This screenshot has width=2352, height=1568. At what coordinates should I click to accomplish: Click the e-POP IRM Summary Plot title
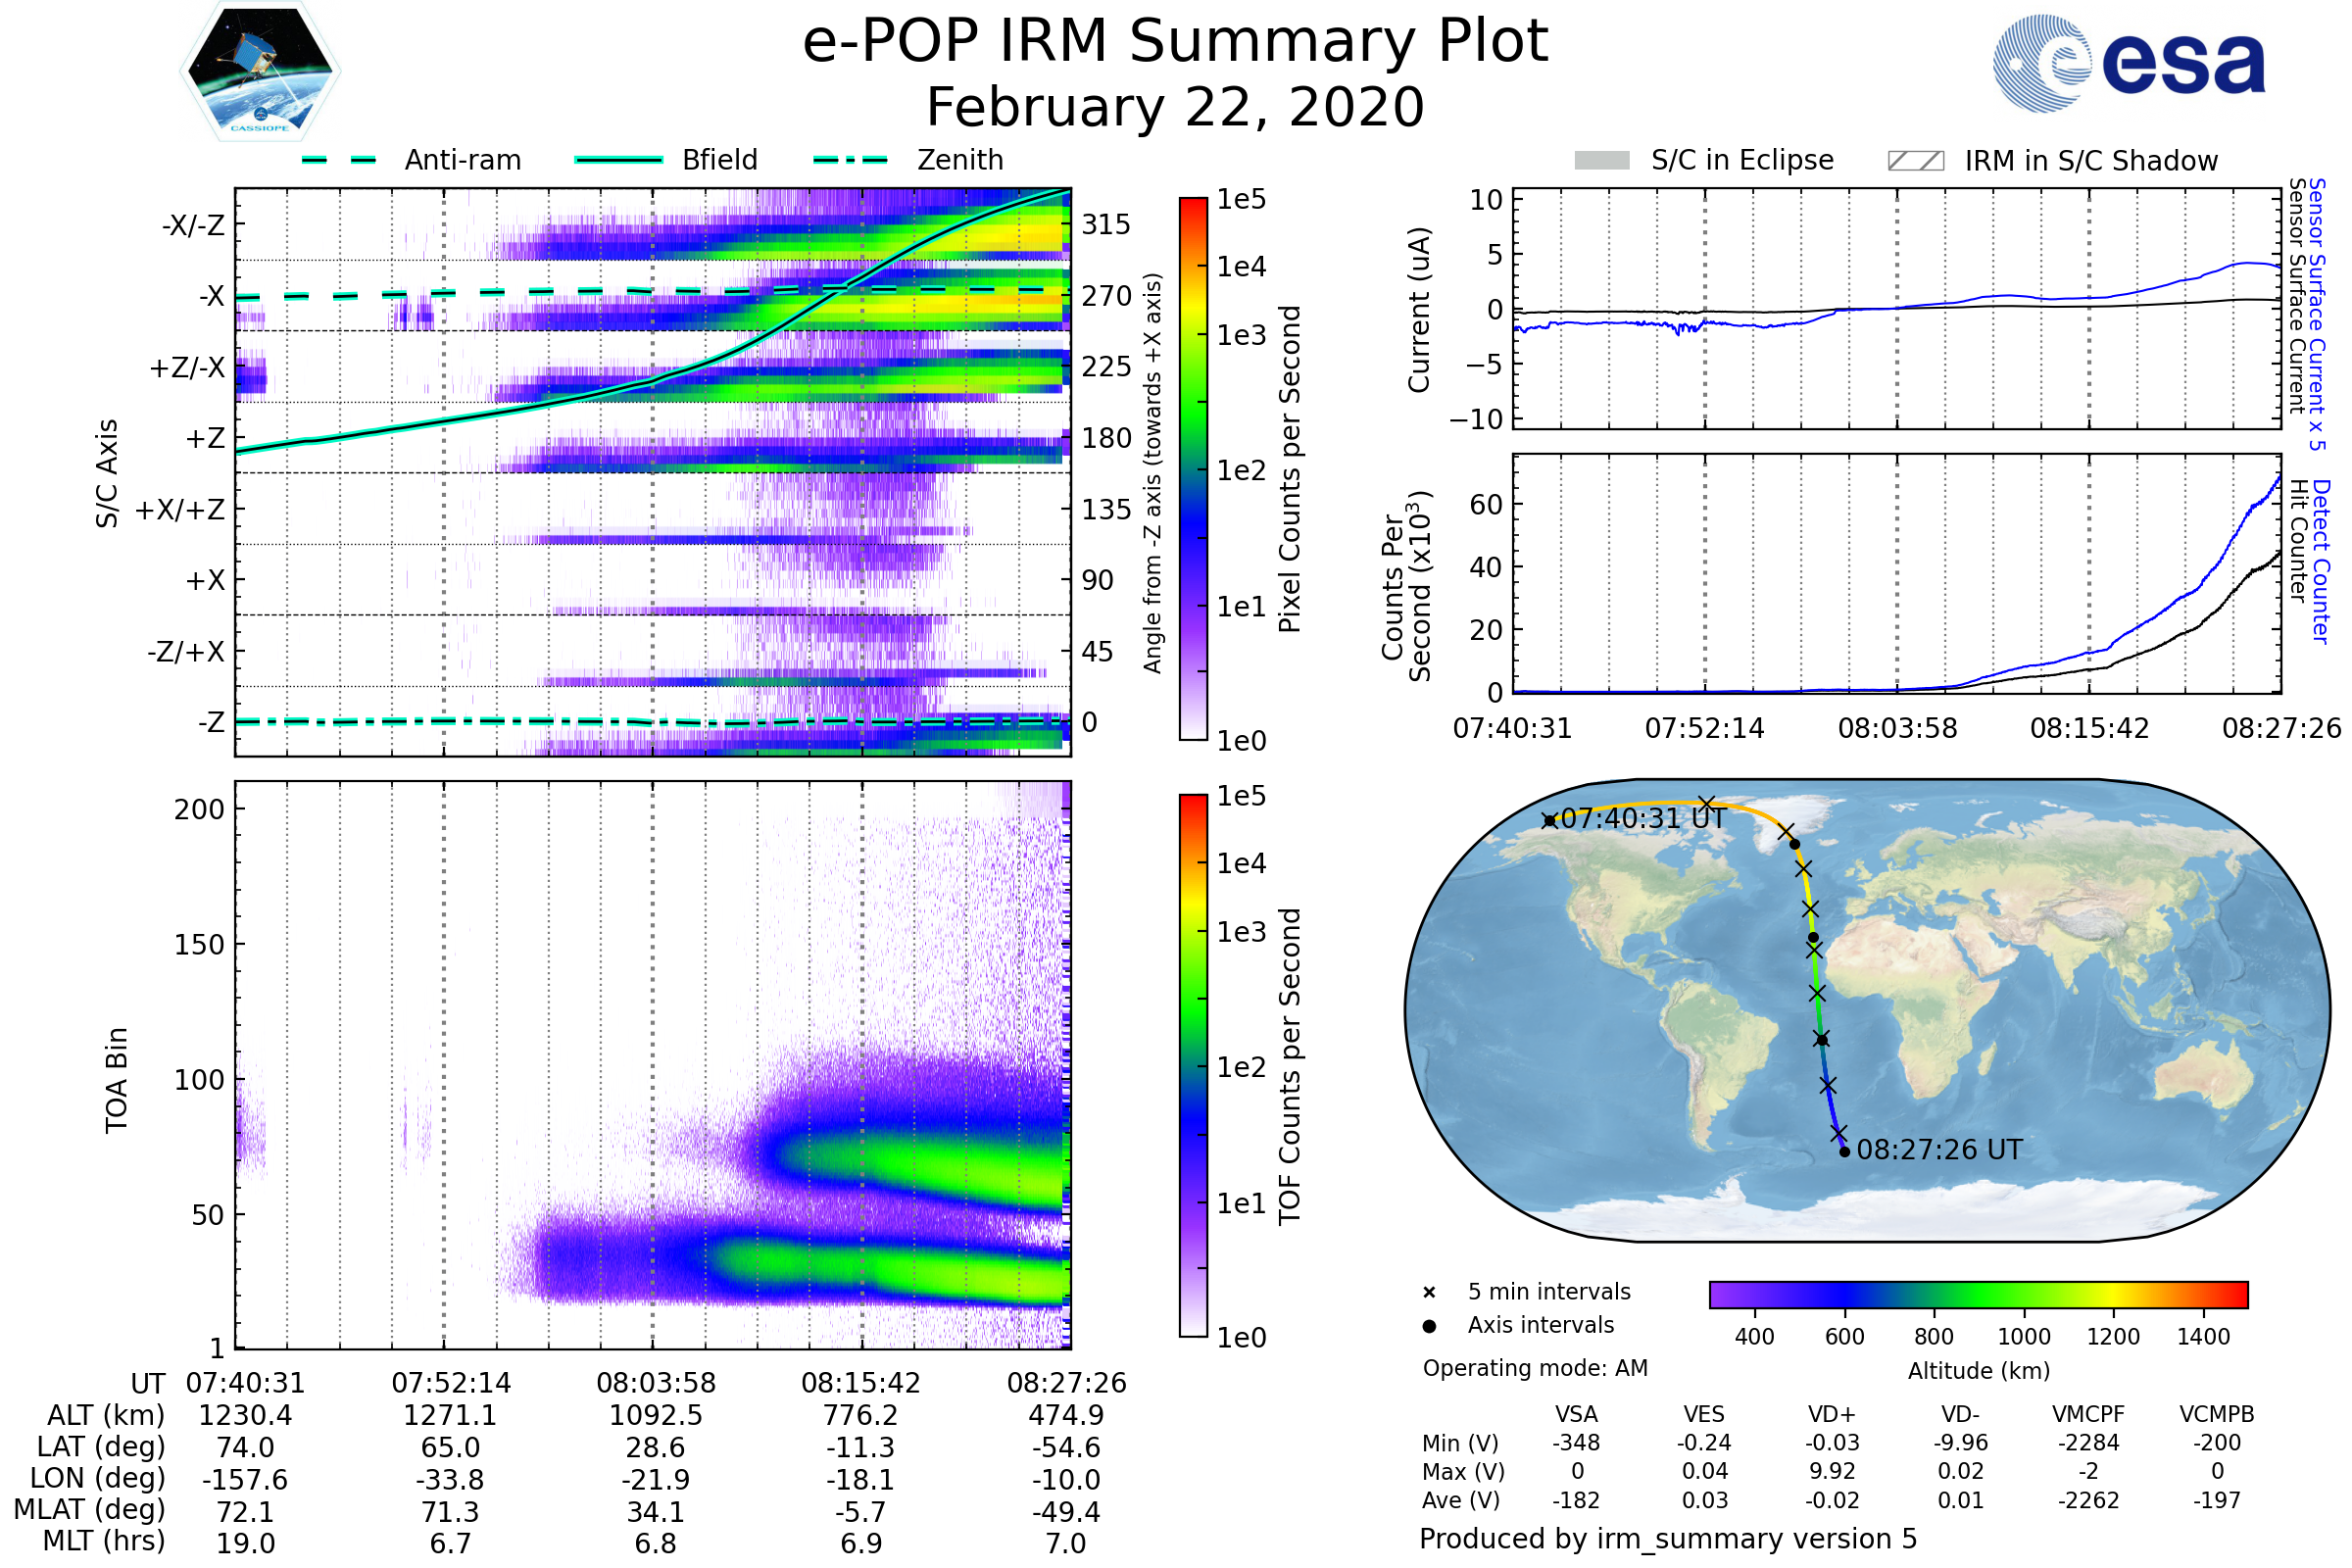(1175, 42)
